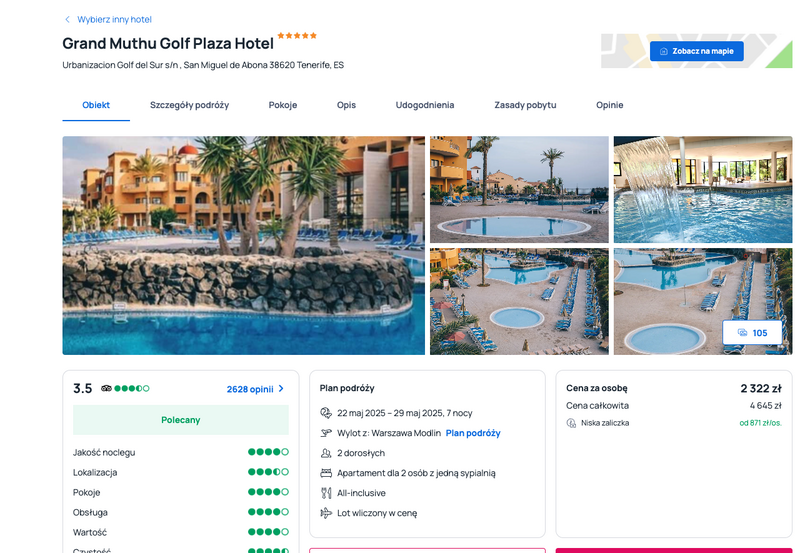Expand reviews via chevron after 2628 opinii
800x553 pixels.
281,389
